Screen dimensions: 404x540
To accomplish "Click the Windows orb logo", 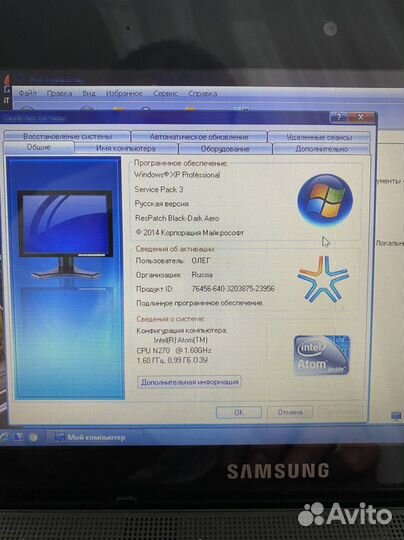I will tap(325, 200).
